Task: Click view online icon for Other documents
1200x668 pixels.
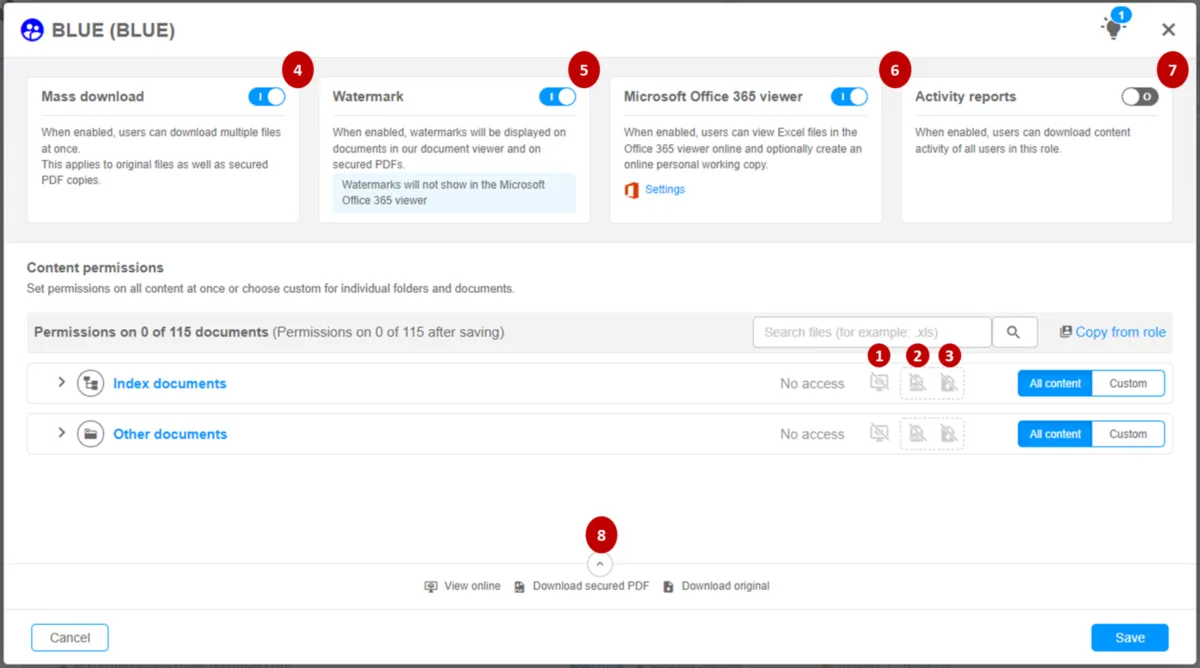Action: coord(879,433)
